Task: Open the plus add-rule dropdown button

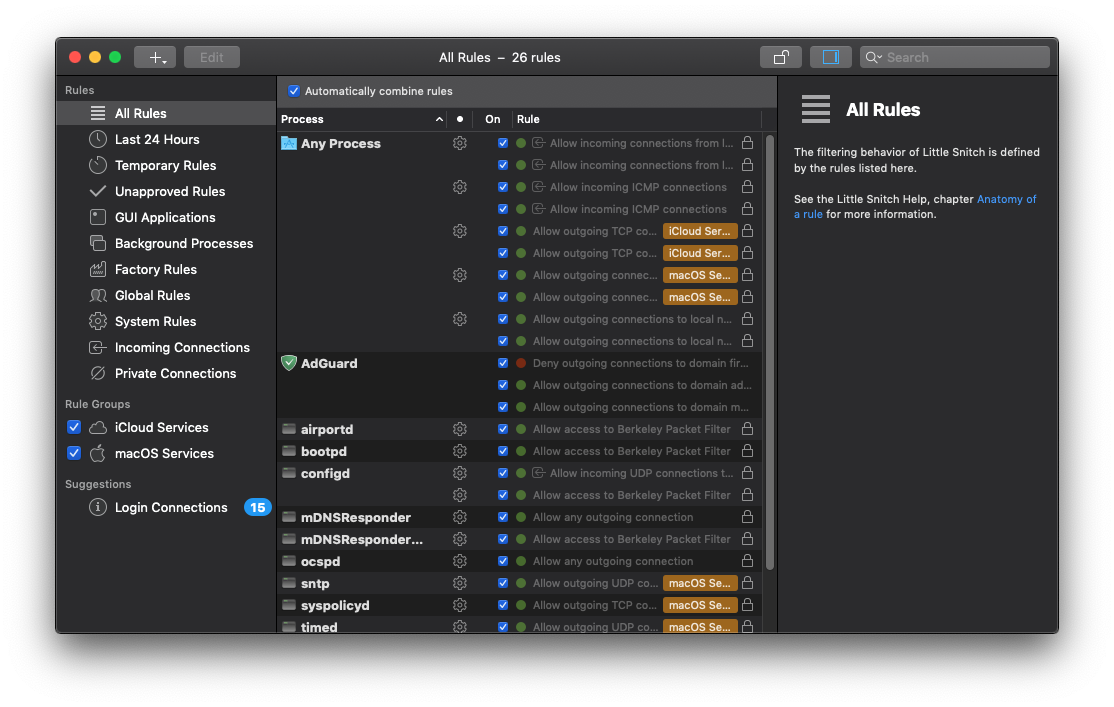Action: click(155, 57)
